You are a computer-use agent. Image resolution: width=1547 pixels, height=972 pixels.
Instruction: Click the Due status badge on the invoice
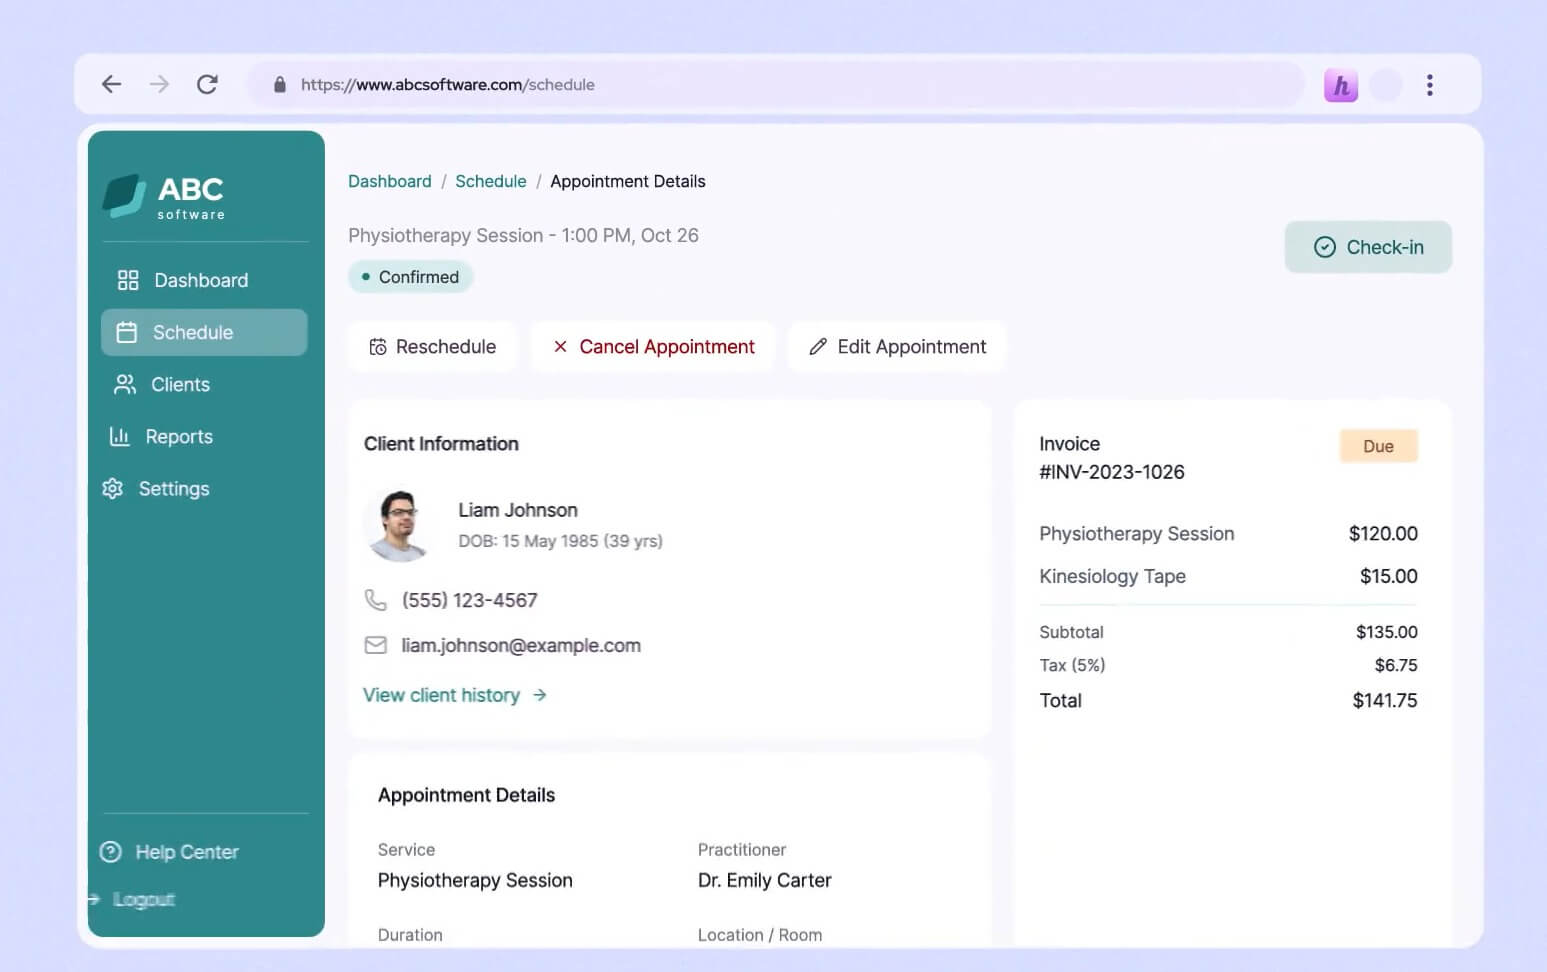pos(1378,446)
